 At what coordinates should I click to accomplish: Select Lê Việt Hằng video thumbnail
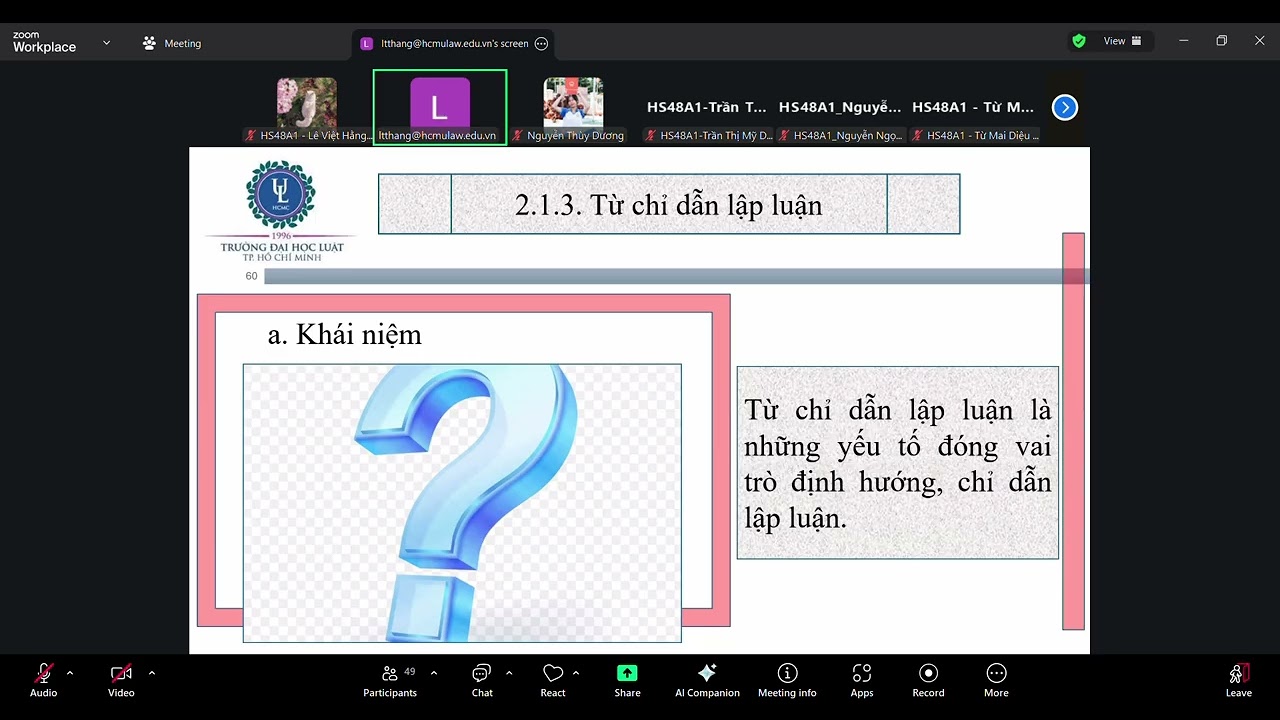(307, 109)
